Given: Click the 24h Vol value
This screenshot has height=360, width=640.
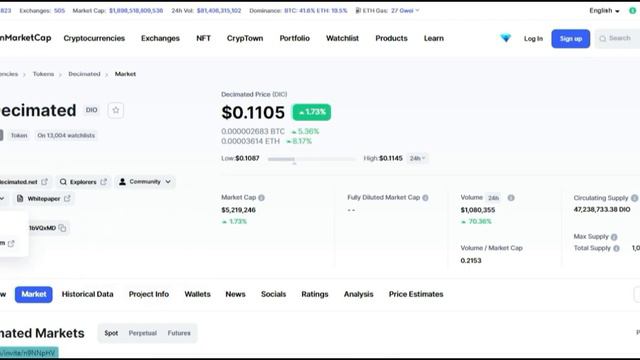Looking at the screenshot, I should click(219, 11).
